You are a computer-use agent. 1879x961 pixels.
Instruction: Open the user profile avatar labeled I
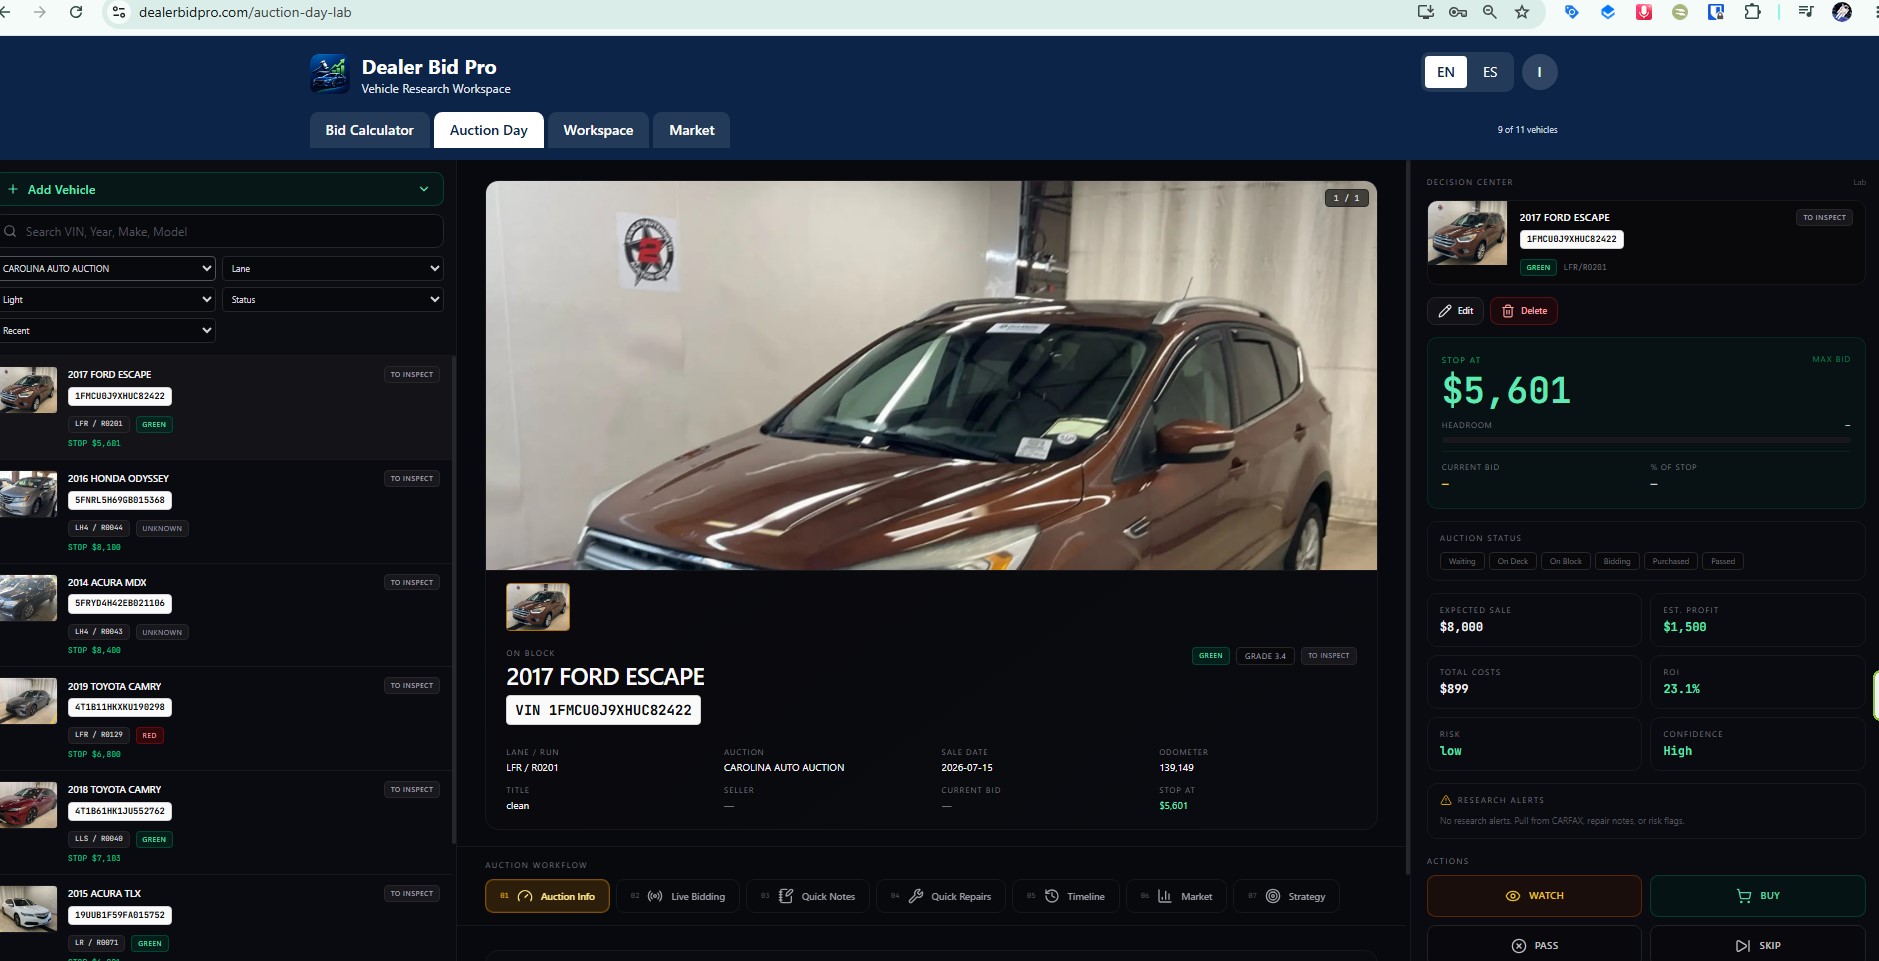point(1539,72)
